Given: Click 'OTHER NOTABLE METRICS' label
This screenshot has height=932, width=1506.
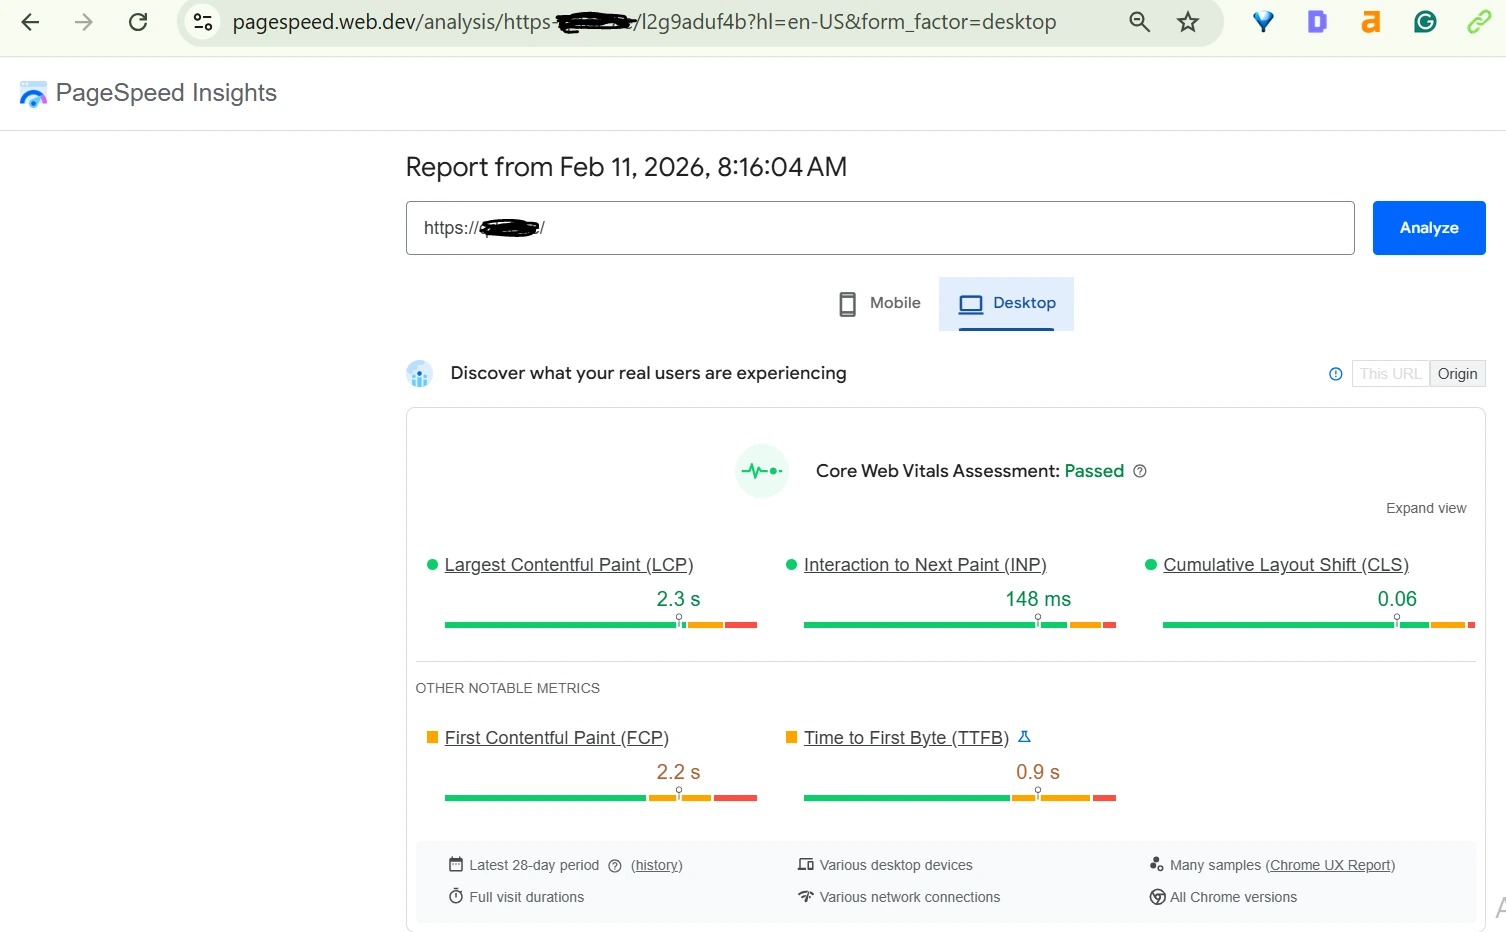Looking at the screenshot, I should click(508, 688).
